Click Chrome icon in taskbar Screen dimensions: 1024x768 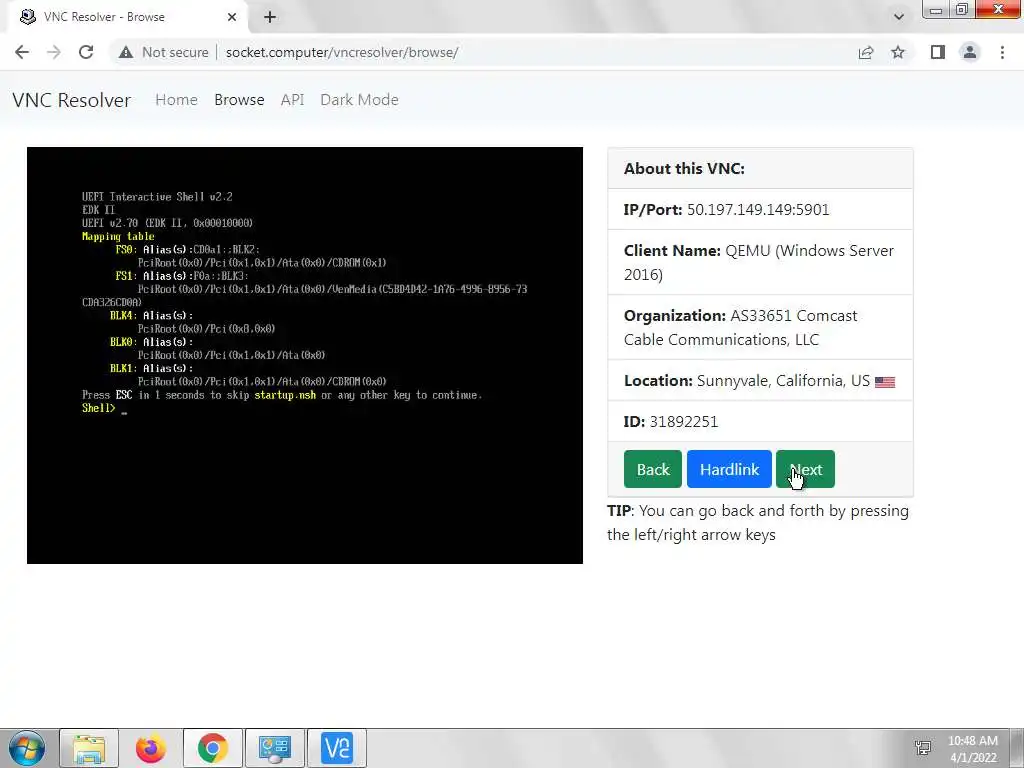213,748
